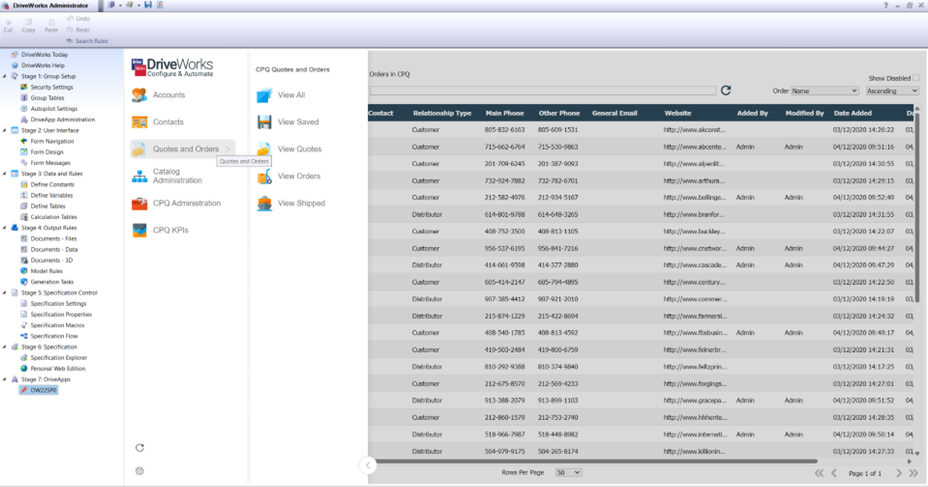Click the Save icon in title bar

(148, 5)
